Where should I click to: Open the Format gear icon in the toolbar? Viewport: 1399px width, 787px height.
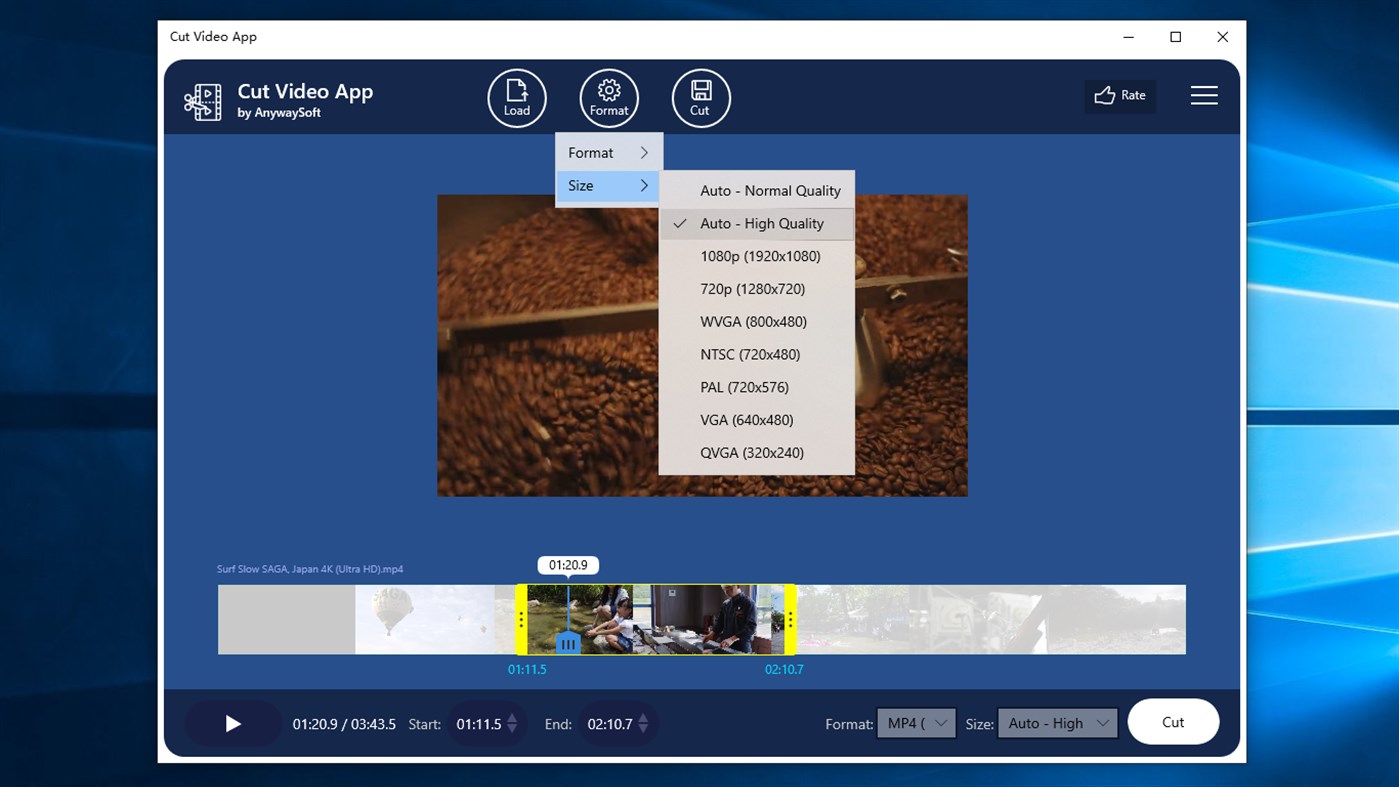(x=608, y=97)
